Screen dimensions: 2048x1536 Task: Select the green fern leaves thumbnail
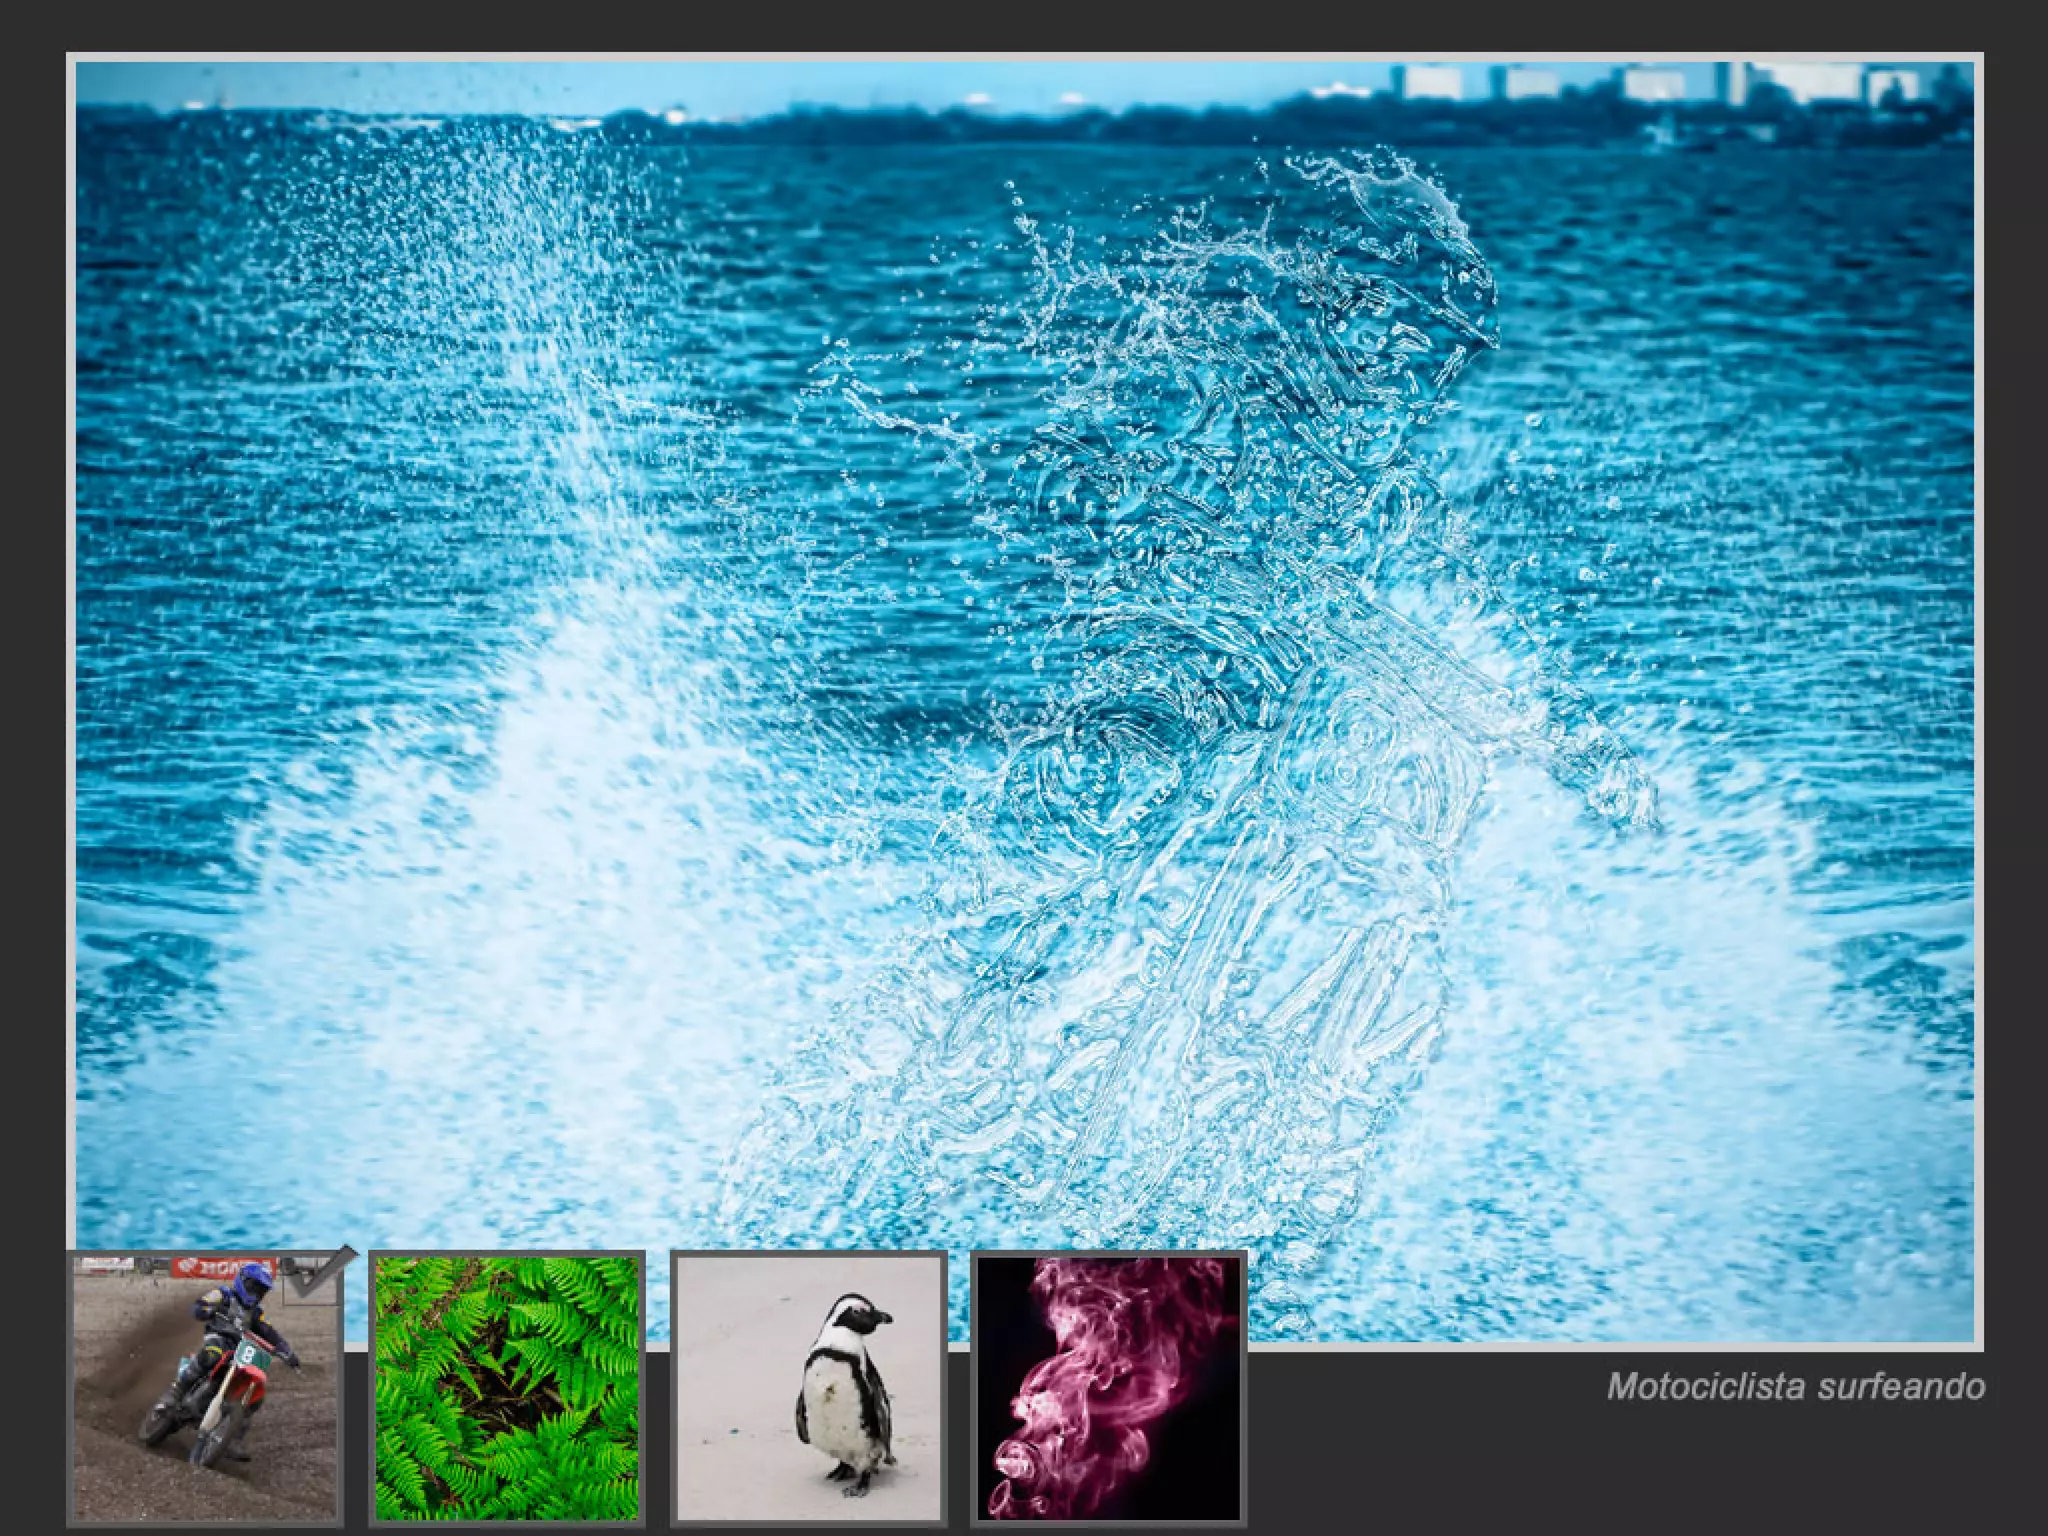(506, 1388)
